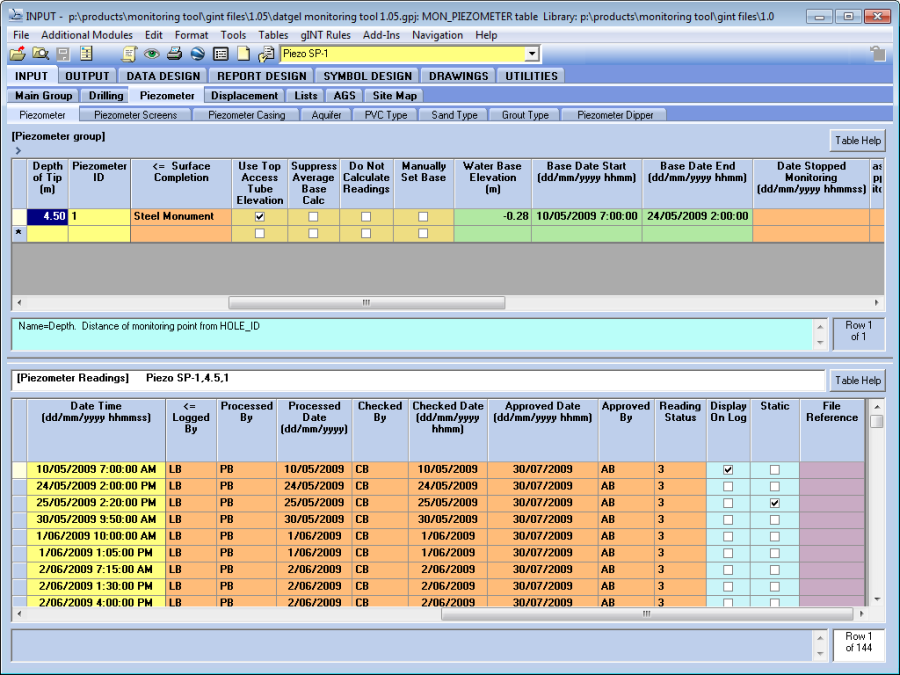Toggle Static checkbox for 25/05/2009 reading
Screen dimensions: 900x675
pos(774,503)
